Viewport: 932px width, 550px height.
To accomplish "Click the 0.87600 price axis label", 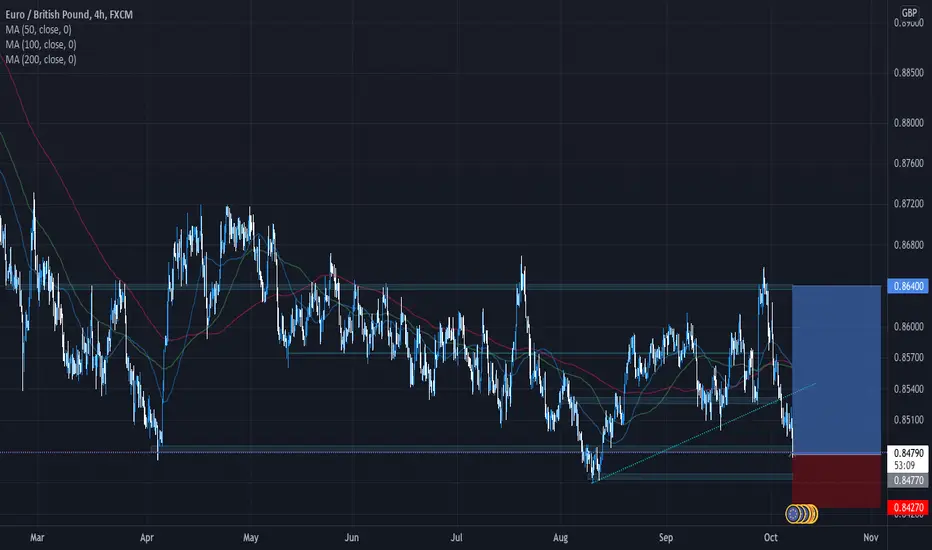I will (x=909, y=163).
